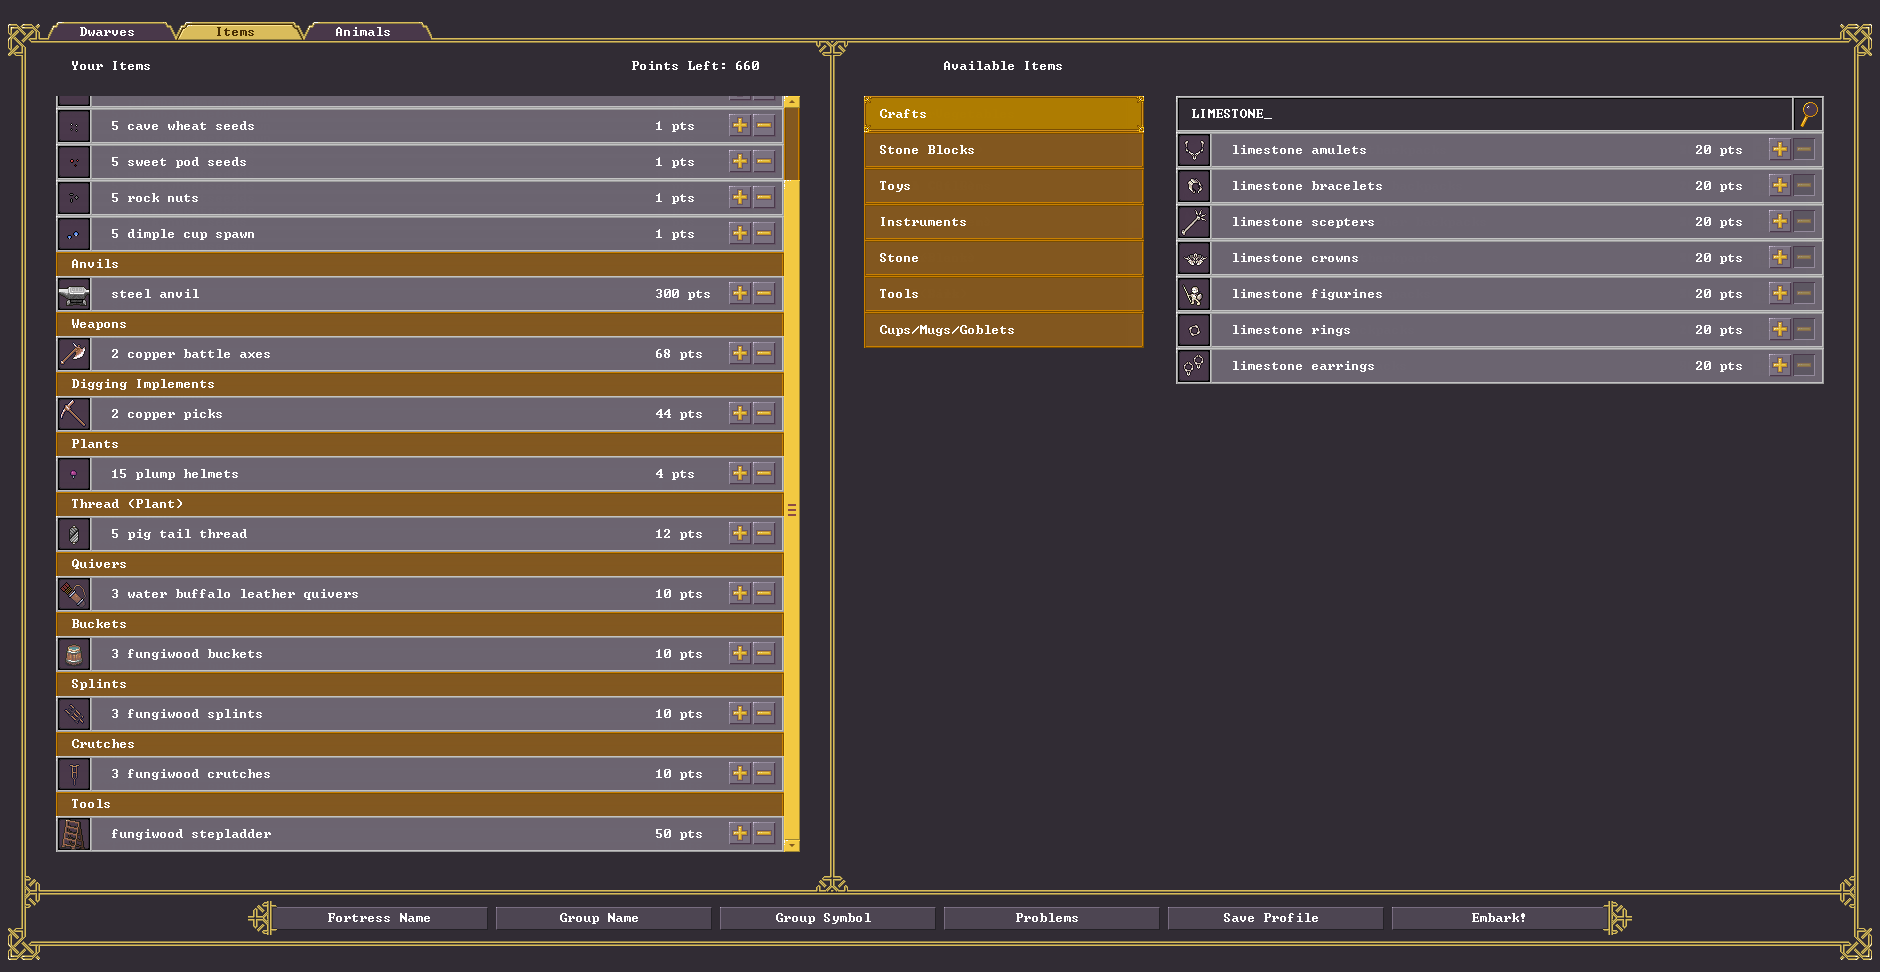Click the copper picks icon
Screen dimensions: 1880x972
[74, 414]
